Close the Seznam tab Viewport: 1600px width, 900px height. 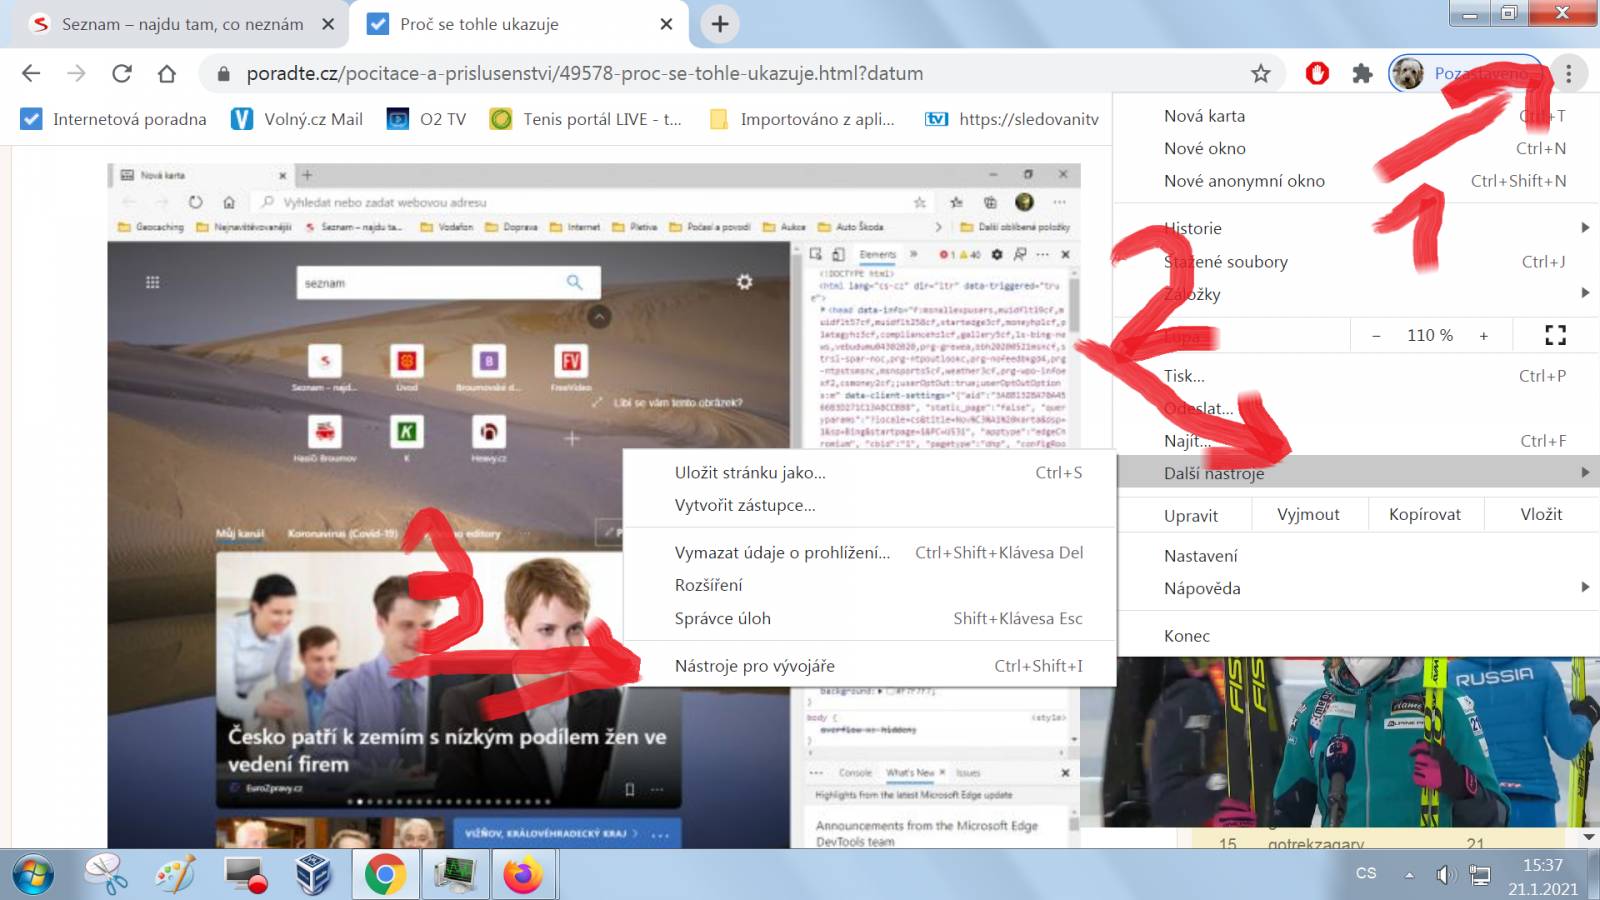tap(328, 24)
